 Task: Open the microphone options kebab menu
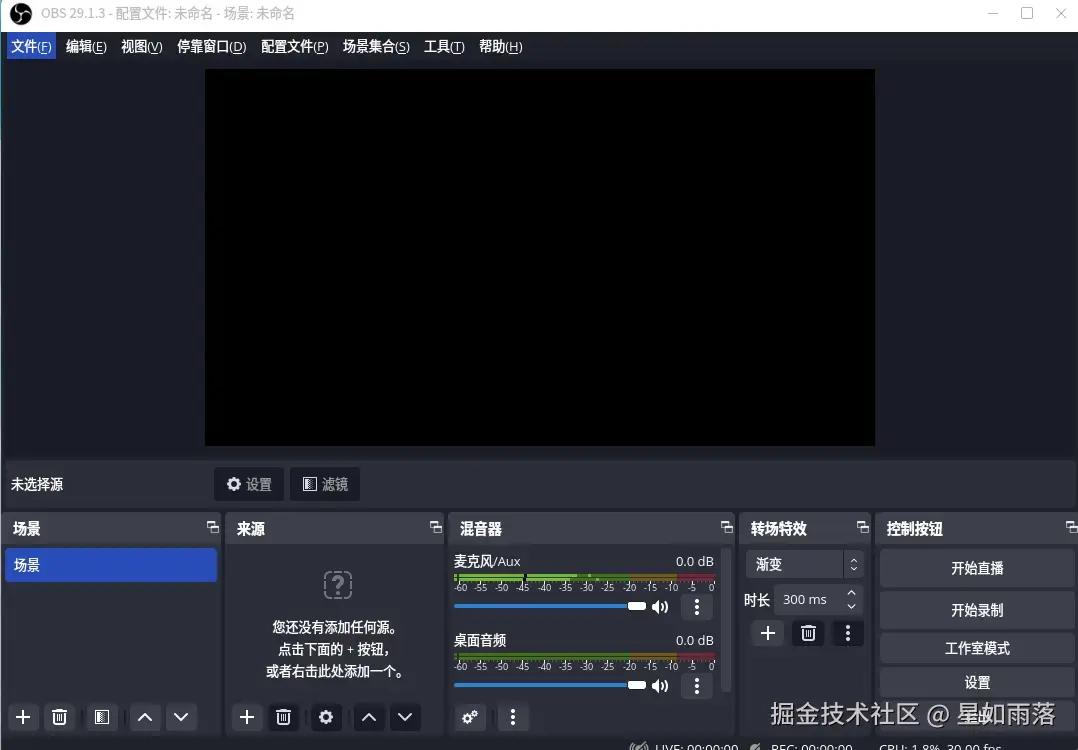point(696,606)
